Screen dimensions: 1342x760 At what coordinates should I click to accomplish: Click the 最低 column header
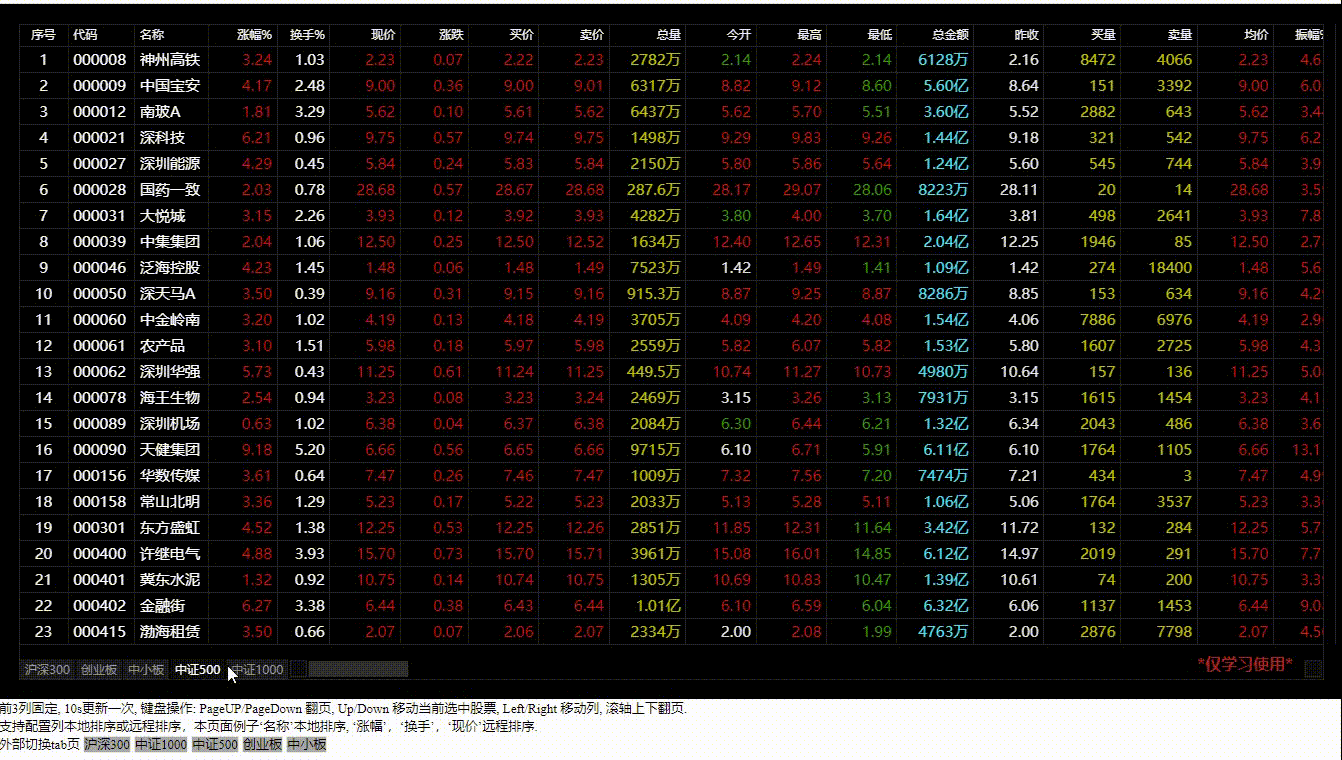coord(880,35)
